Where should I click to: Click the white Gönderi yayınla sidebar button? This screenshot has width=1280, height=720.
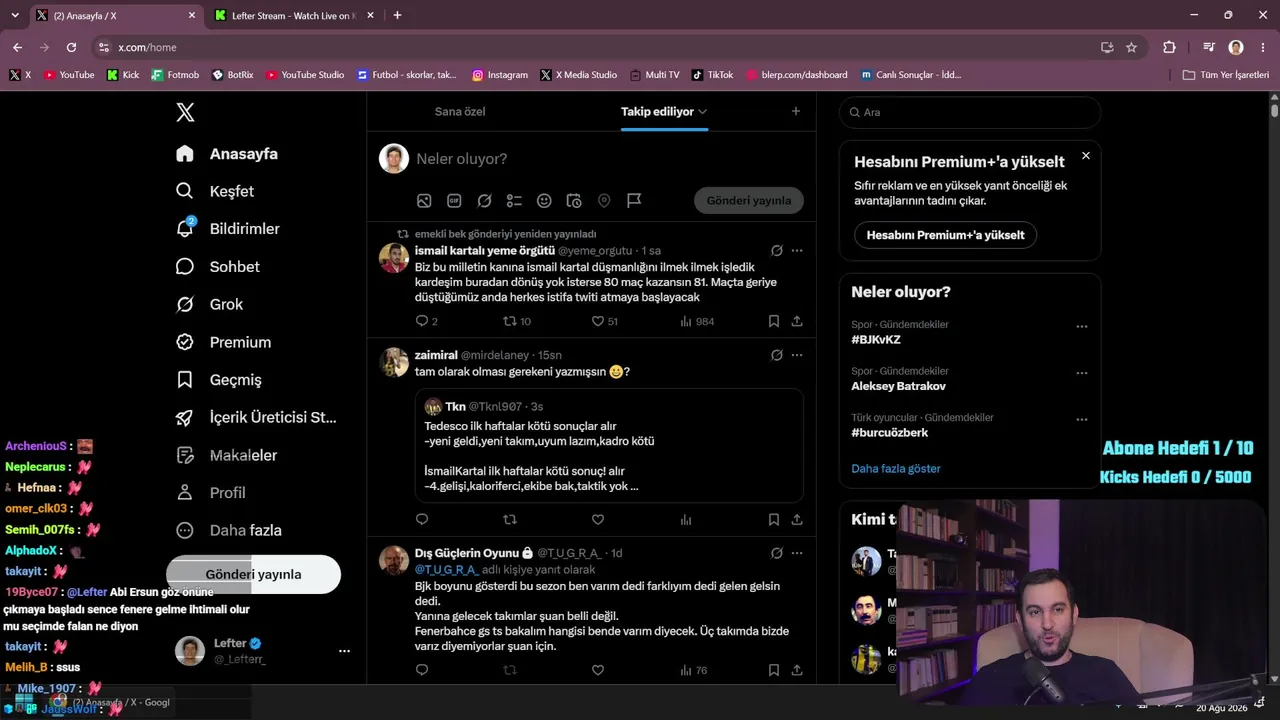253,574
